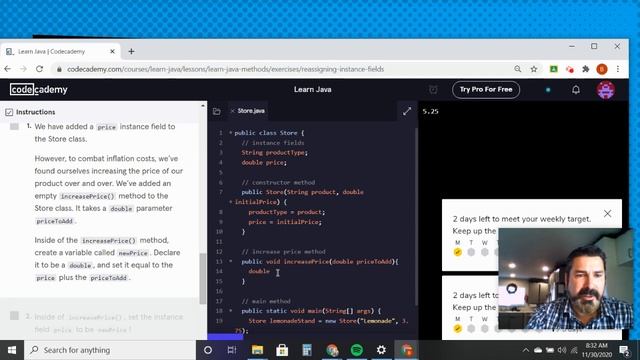This screenshot has width=640, height=360.
Task: Click the Try Pro For Free button
Action: point(486,89)
